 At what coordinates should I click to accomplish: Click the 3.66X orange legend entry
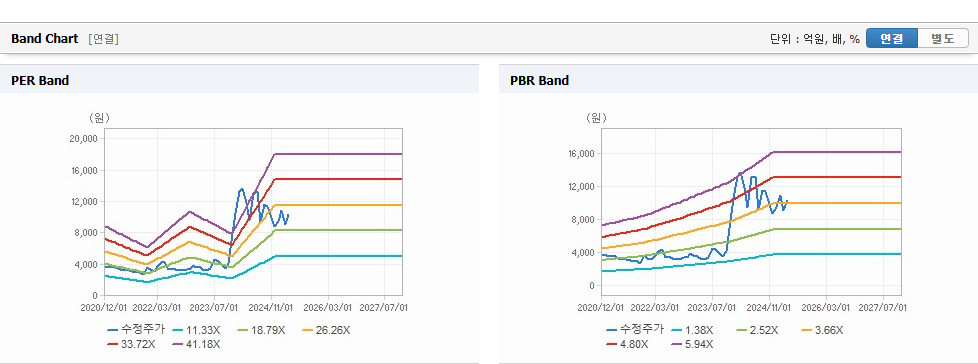tap(821, 330)
